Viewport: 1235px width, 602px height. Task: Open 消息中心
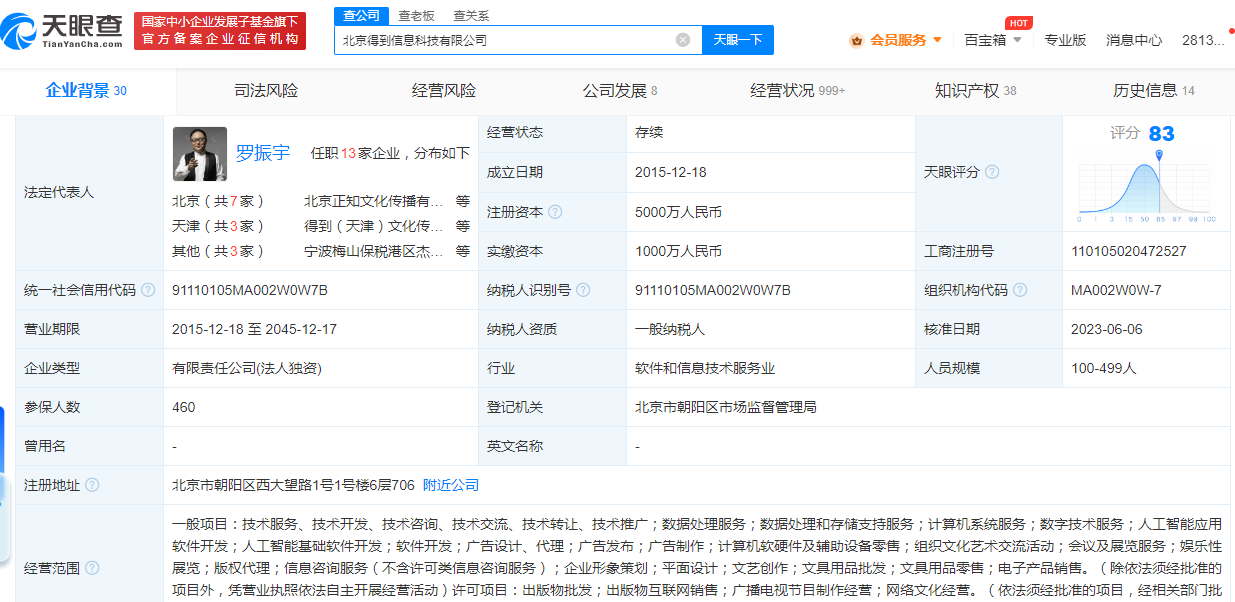pos(1134,40)
